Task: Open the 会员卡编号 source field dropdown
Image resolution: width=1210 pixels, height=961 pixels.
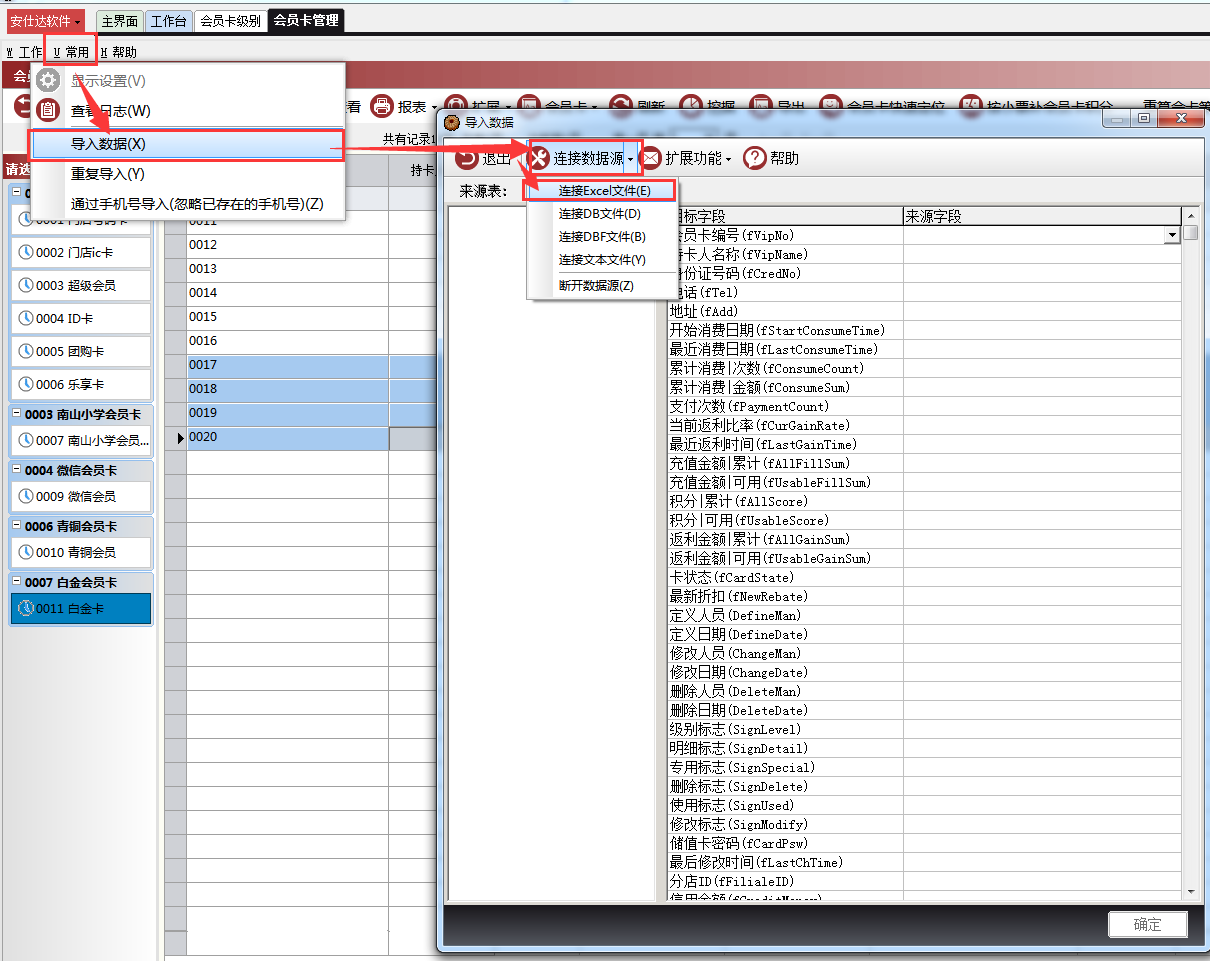Action: point(1172,235)
